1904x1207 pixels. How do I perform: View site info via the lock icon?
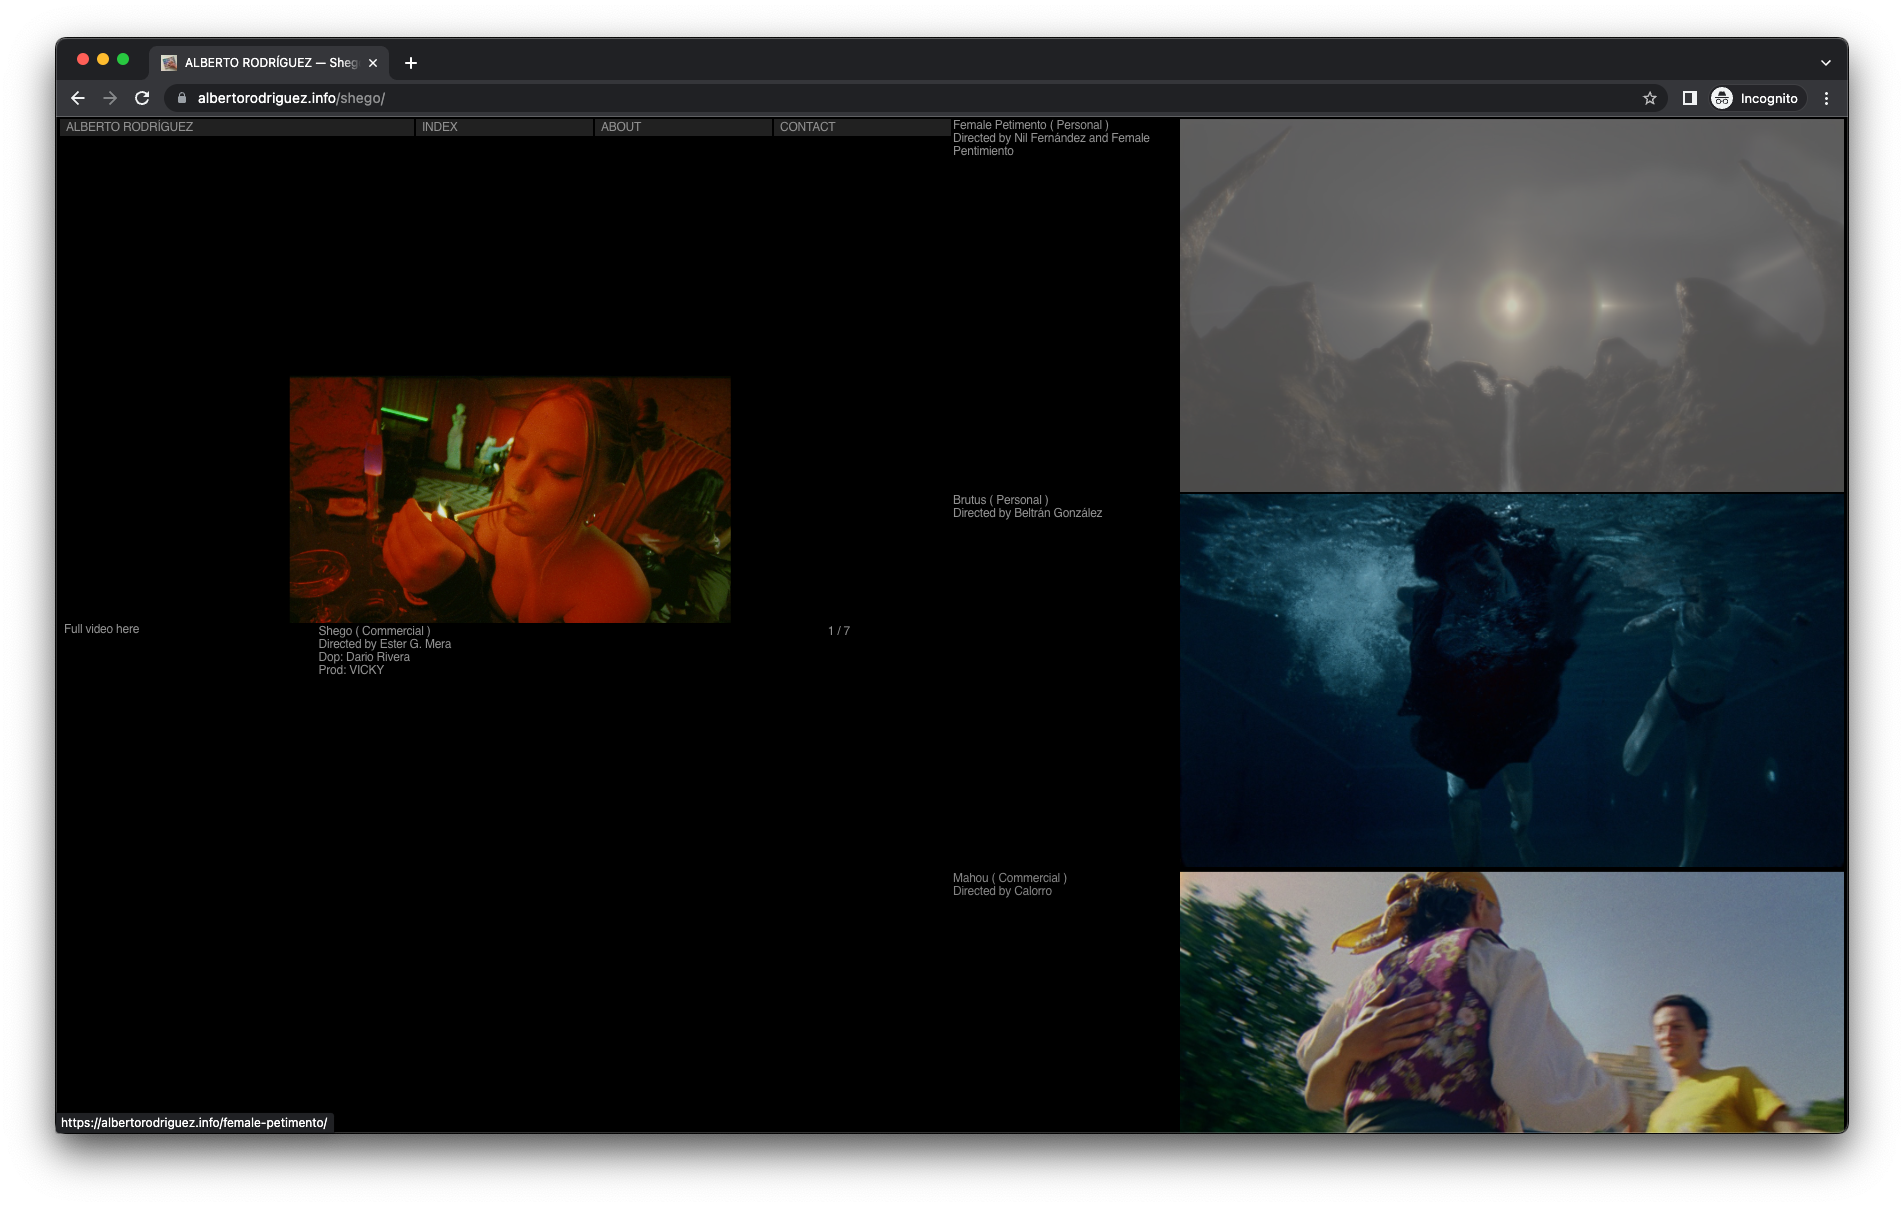coord(182,98)
